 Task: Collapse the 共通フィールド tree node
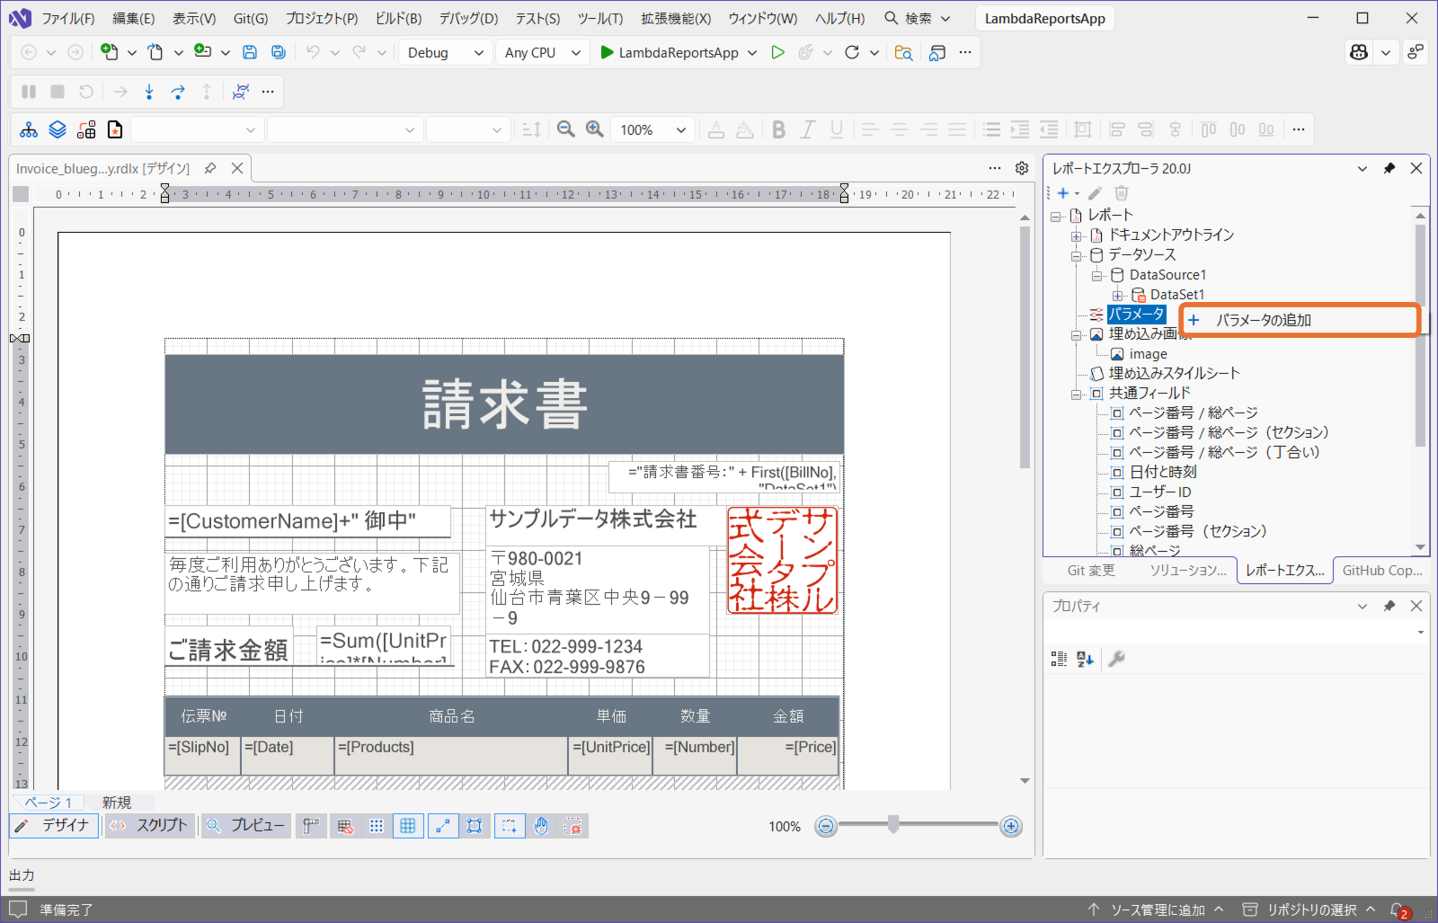pos(1076,394)
